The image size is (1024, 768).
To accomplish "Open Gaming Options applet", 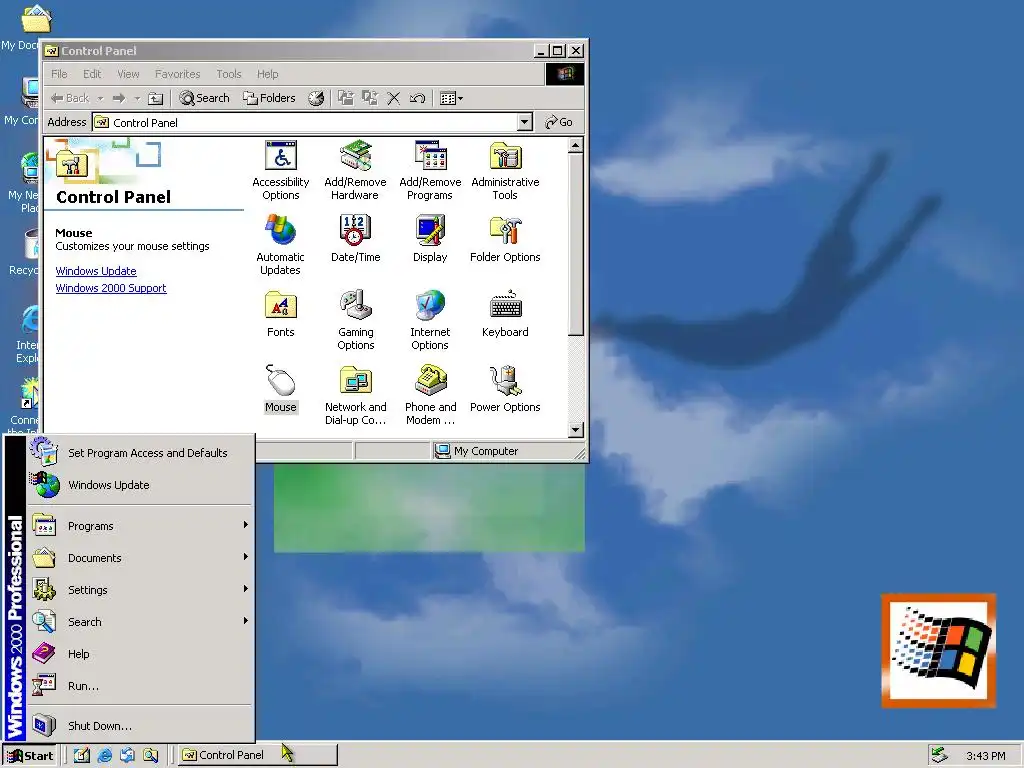I will click(x=355, y=320).
